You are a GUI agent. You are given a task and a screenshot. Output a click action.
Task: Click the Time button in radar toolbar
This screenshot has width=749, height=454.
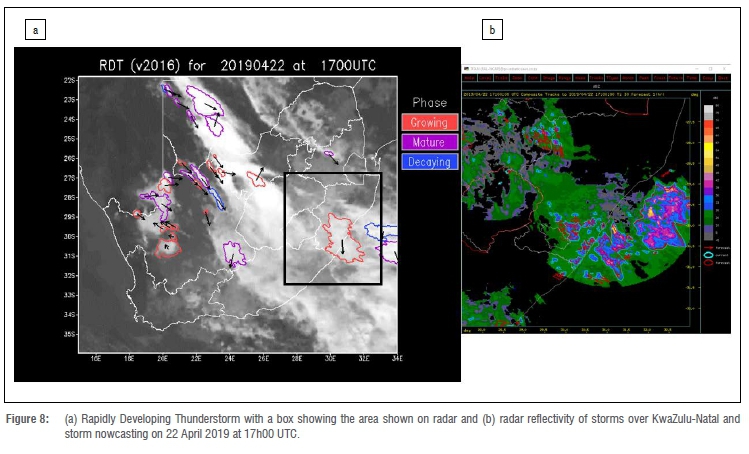[x=691, y=77]
